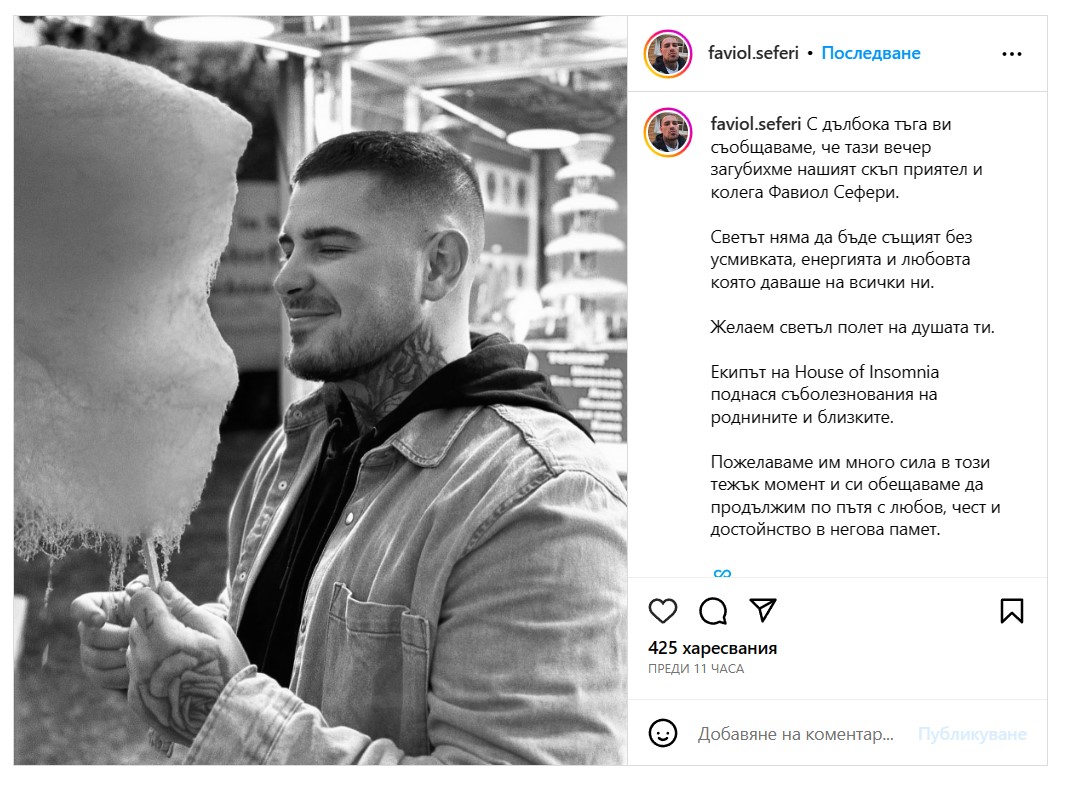Image resolution: width=1069 pixels, height=793 pixels.
Task: Click the black-and-white post photo
Action: click(x=320, y=390)
